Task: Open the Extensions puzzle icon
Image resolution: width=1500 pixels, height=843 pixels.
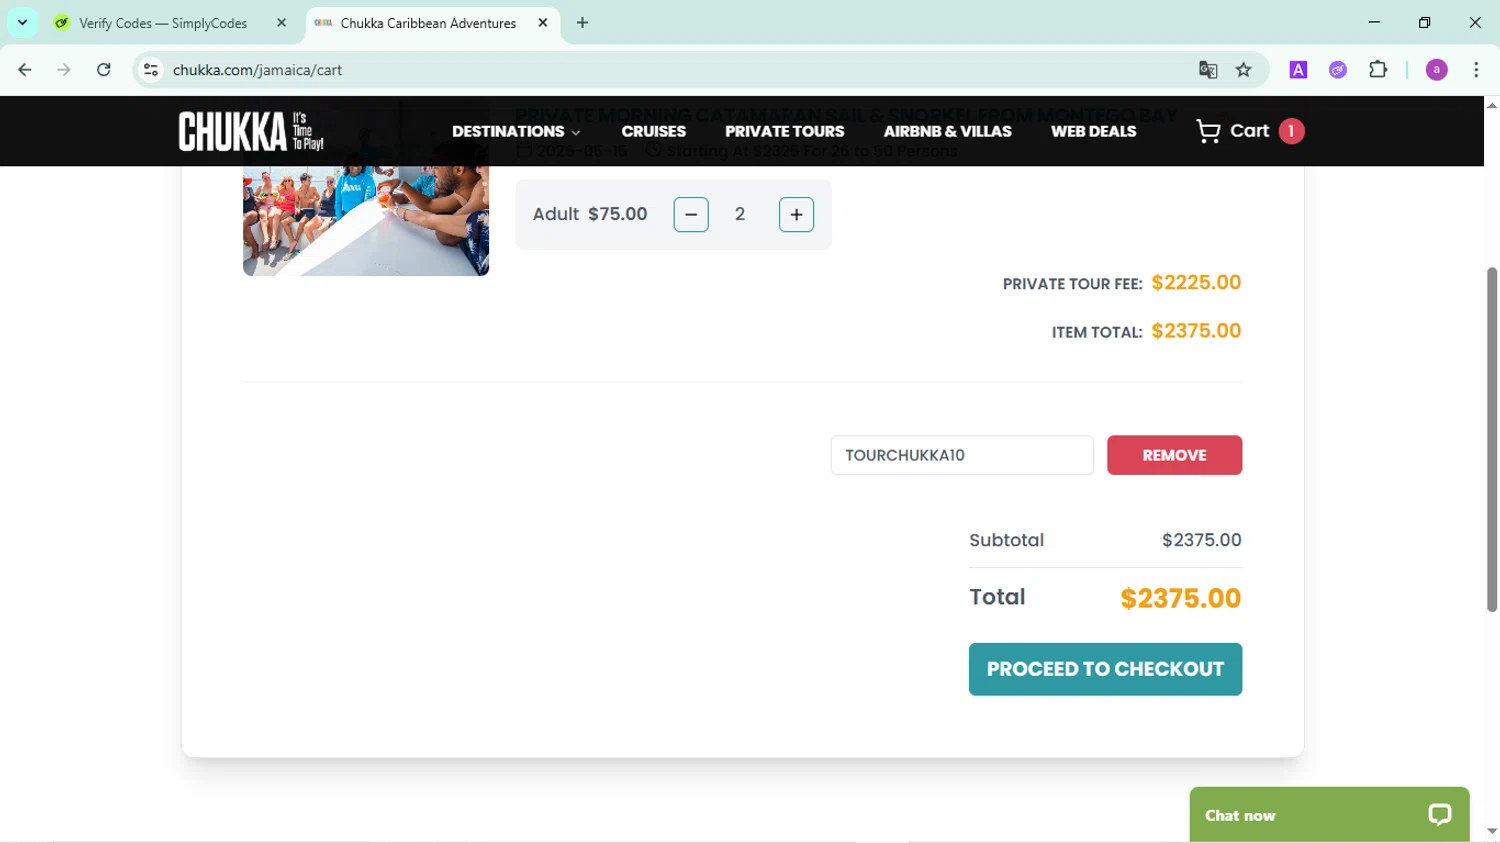Action: point(1378,70)
